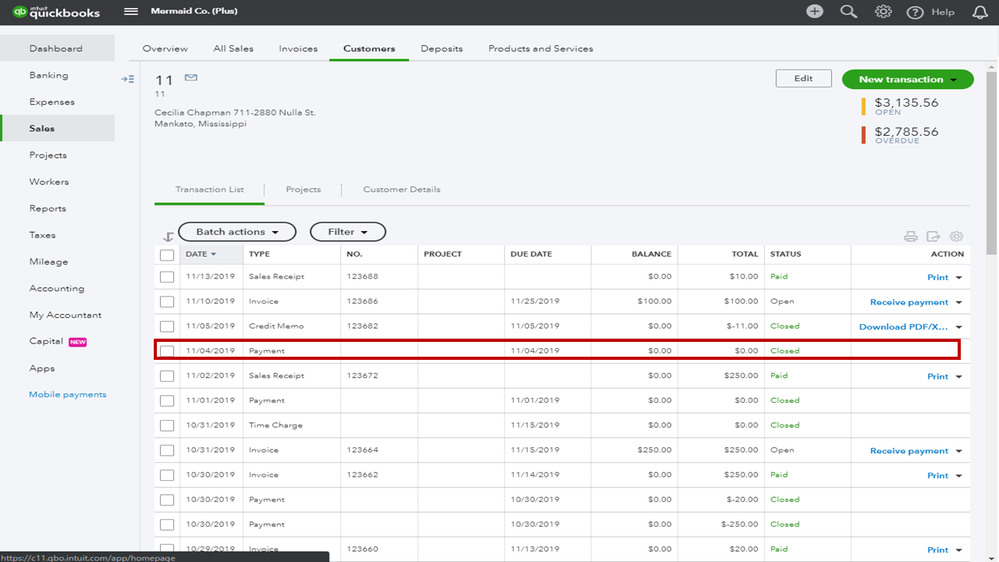Click the export icon above the table
The height and width of the screenshot is (562, 999).
(933, 237)
